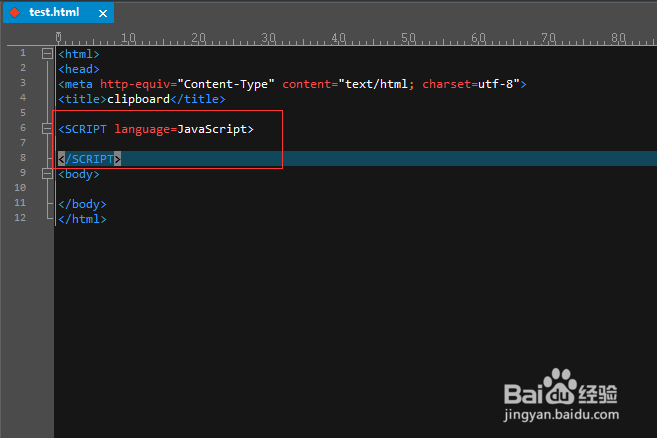Click the red diamond icon on test.html tab
Viewport: 657px width, 438px height.
point(15,13)
